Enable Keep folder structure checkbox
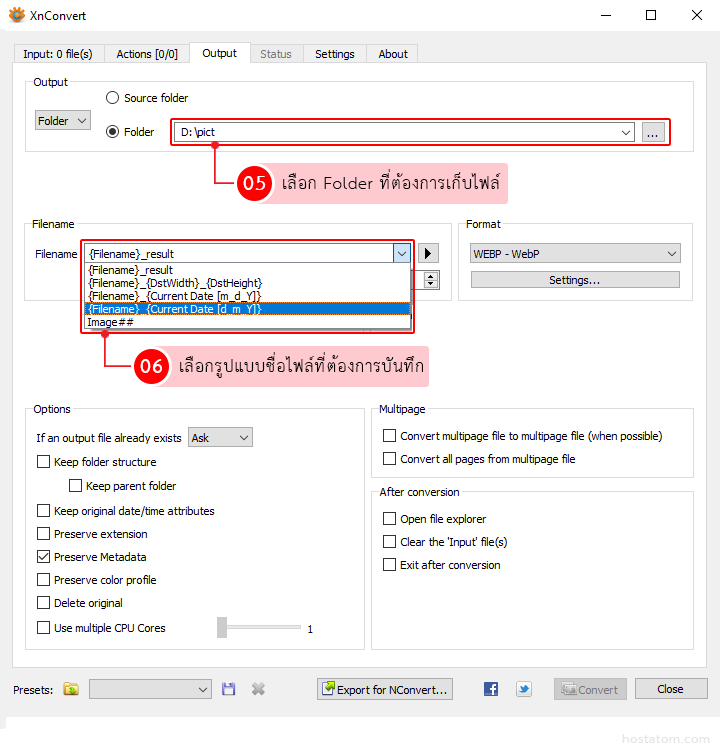Screen dimensions: 720x754 tap(43, 462)
